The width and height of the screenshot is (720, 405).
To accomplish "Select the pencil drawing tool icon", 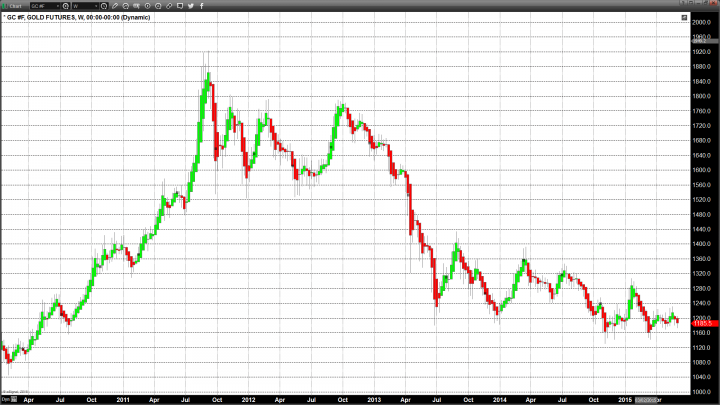I will tap(115, 6).
